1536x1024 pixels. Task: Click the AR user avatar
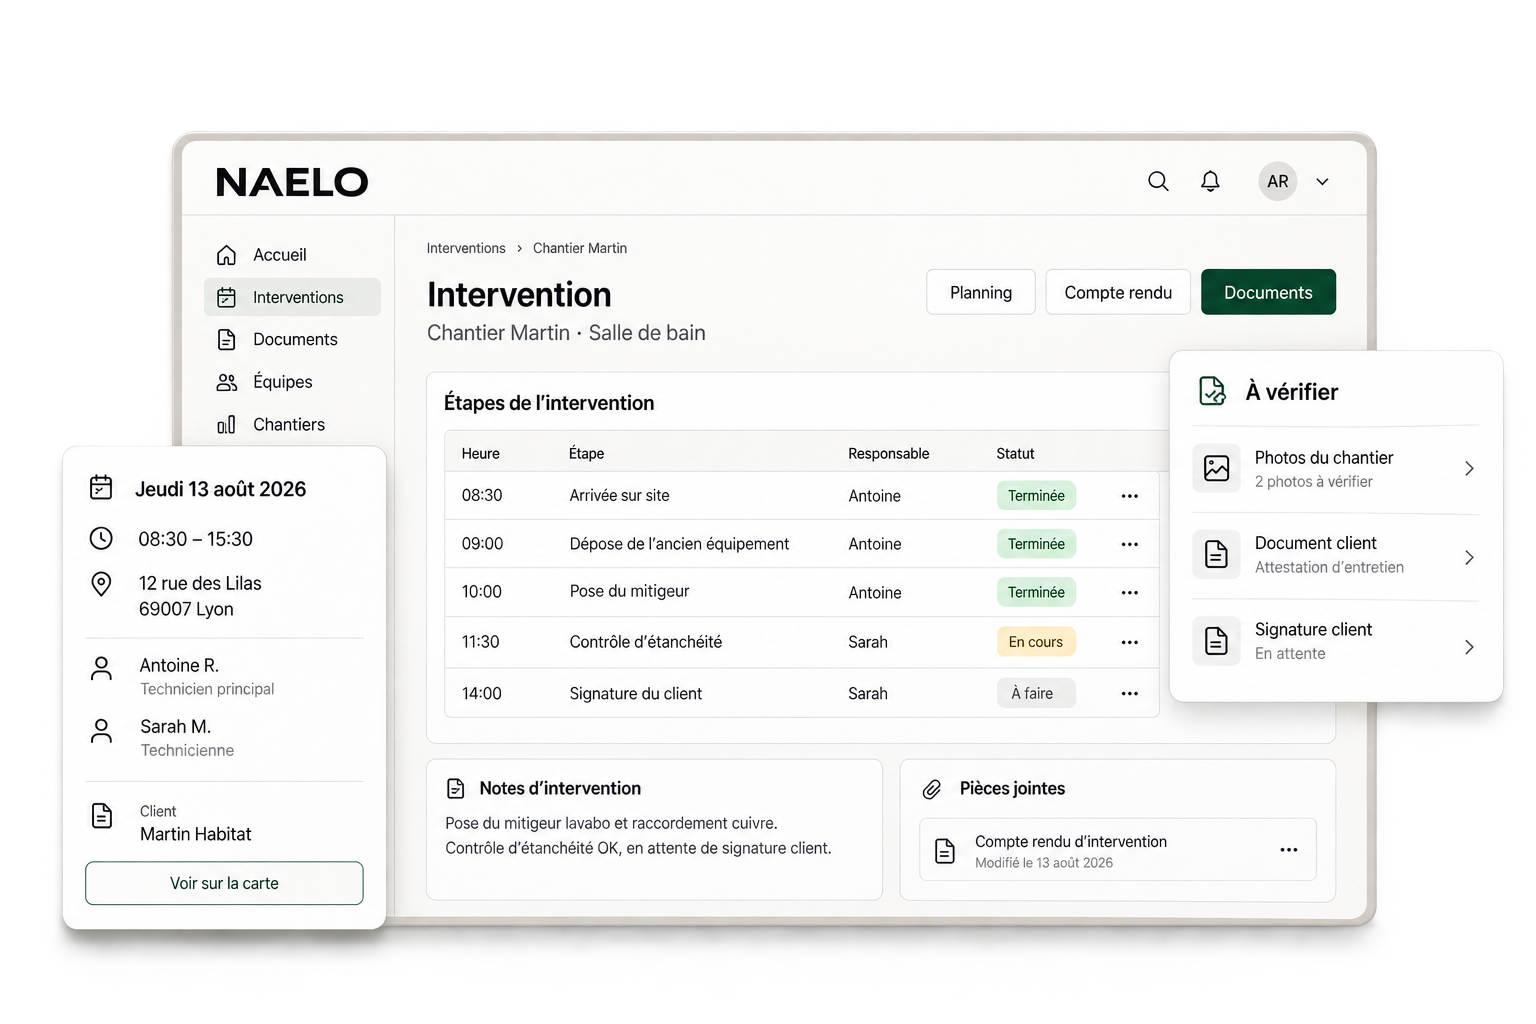[x=1277, y=181]
